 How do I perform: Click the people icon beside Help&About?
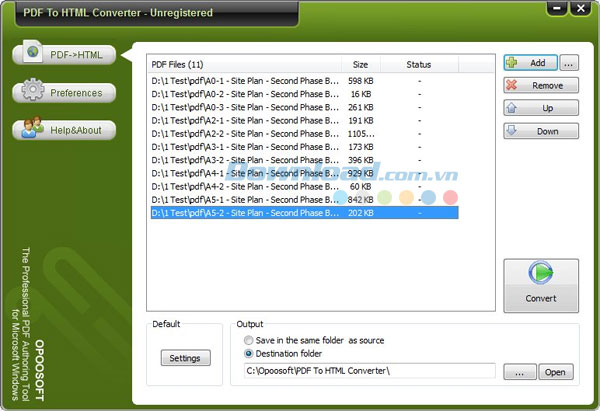[33, 127]
